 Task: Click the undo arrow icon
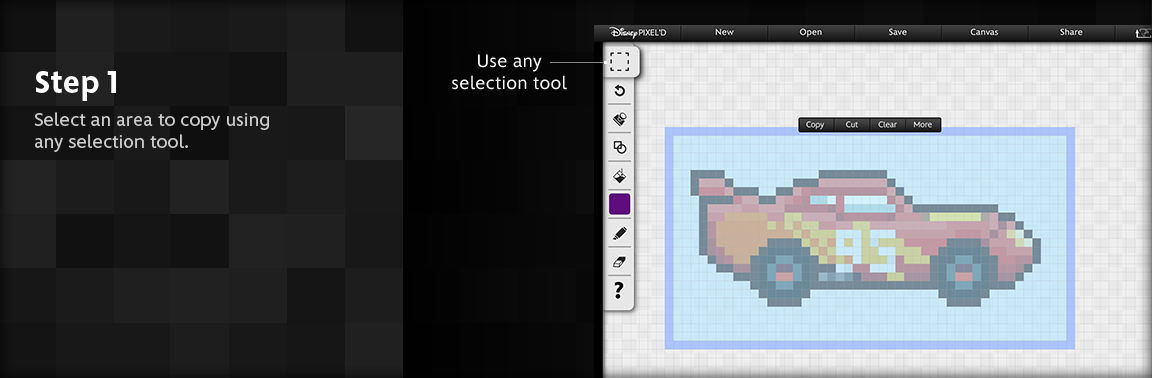(x=619, y=90)
